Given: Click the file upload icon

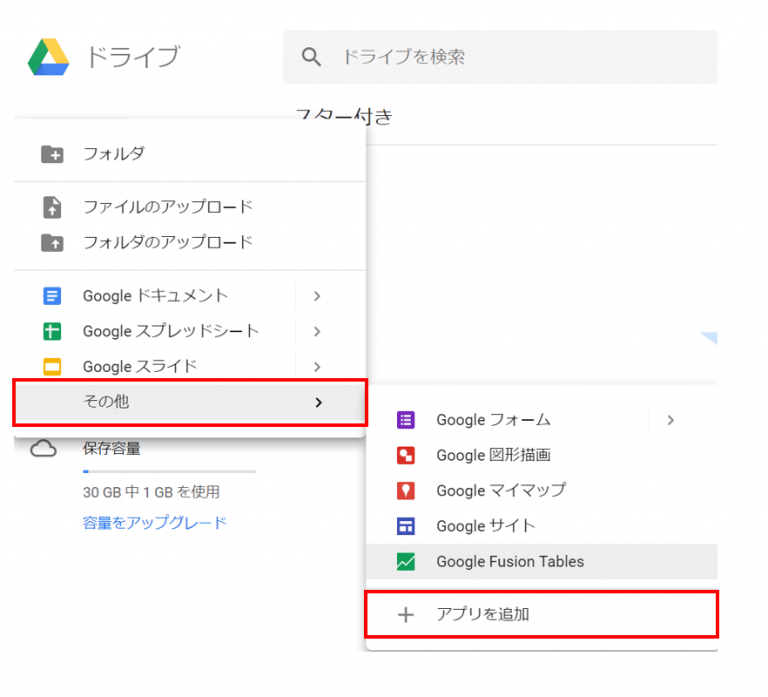Looking at the screenshot, I should (52, 207).
